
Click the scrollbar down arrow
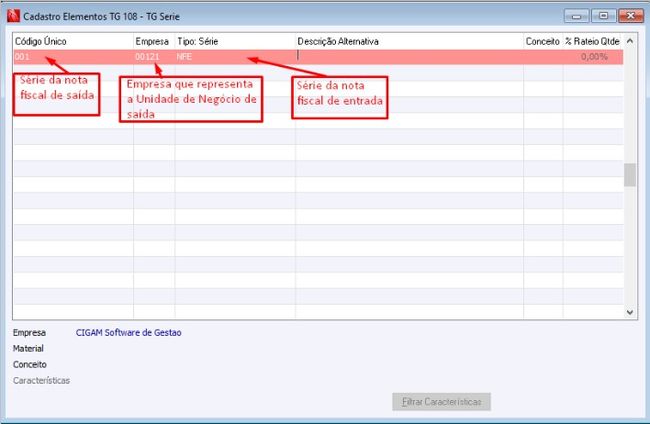coord(630,312)
